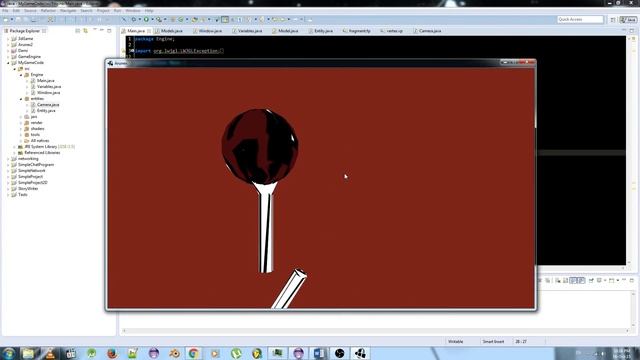
Task: Open the Navigate menu
Action: [68, 11]
